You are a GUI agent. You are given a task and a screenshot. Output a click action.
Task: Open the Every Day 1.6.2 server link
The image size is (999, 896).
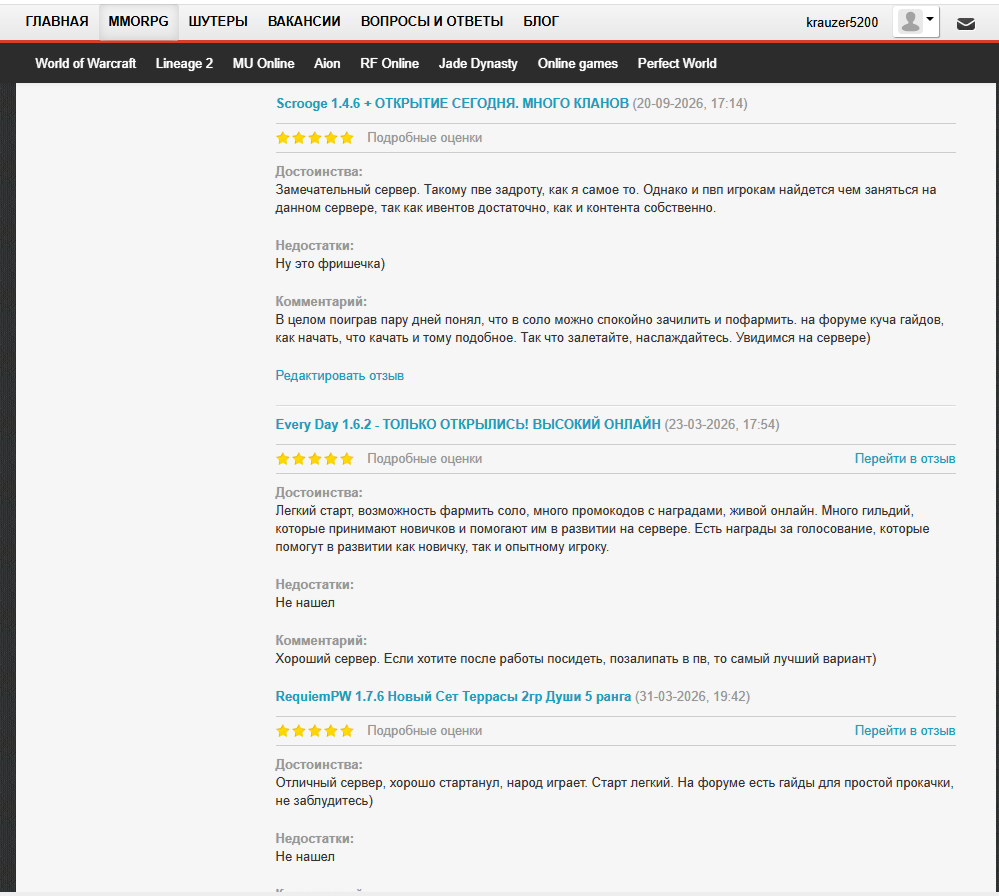point(468,424)
